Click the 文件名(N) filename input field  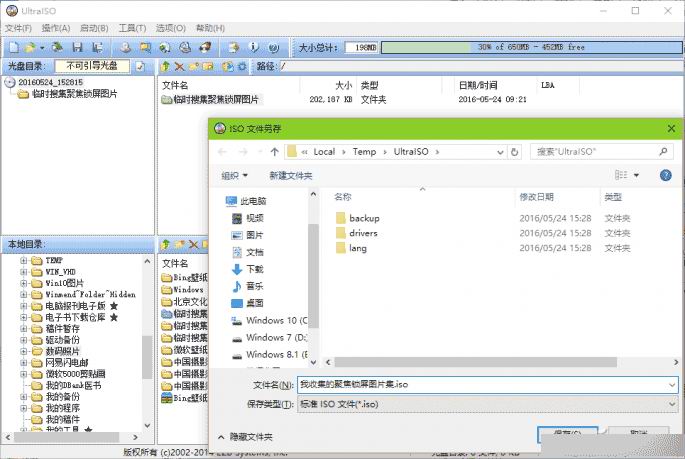click(x=488, y=385)
